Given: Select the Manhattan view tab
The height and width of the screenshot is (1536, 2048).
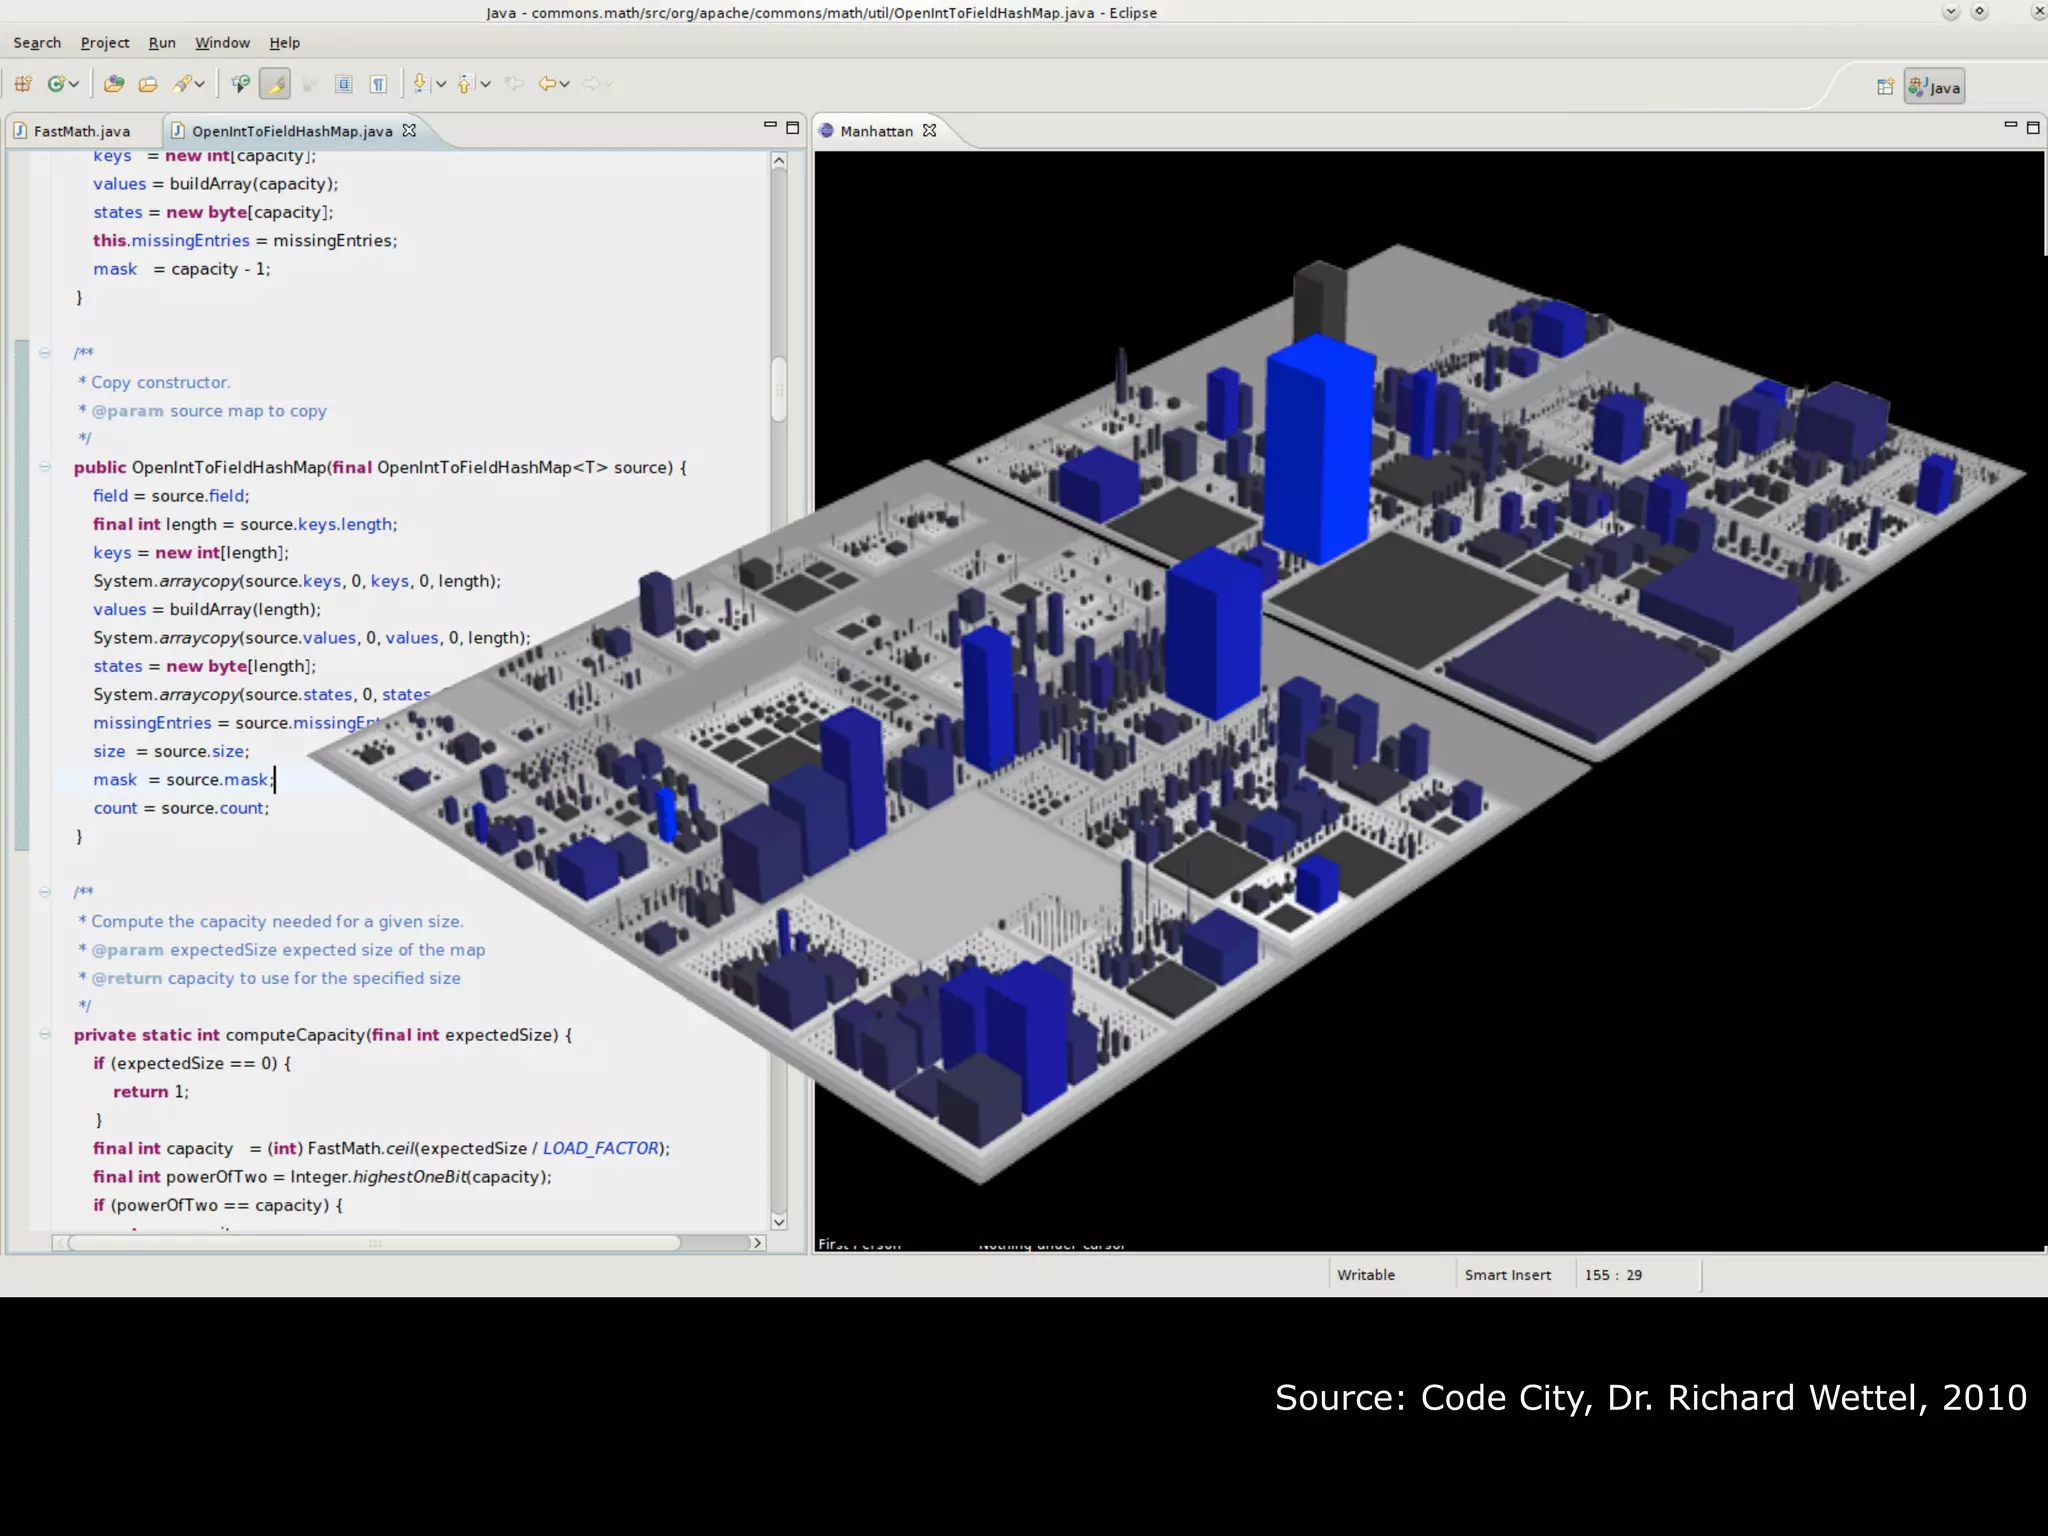Looking at the screenshot, I should pos(876,131).
